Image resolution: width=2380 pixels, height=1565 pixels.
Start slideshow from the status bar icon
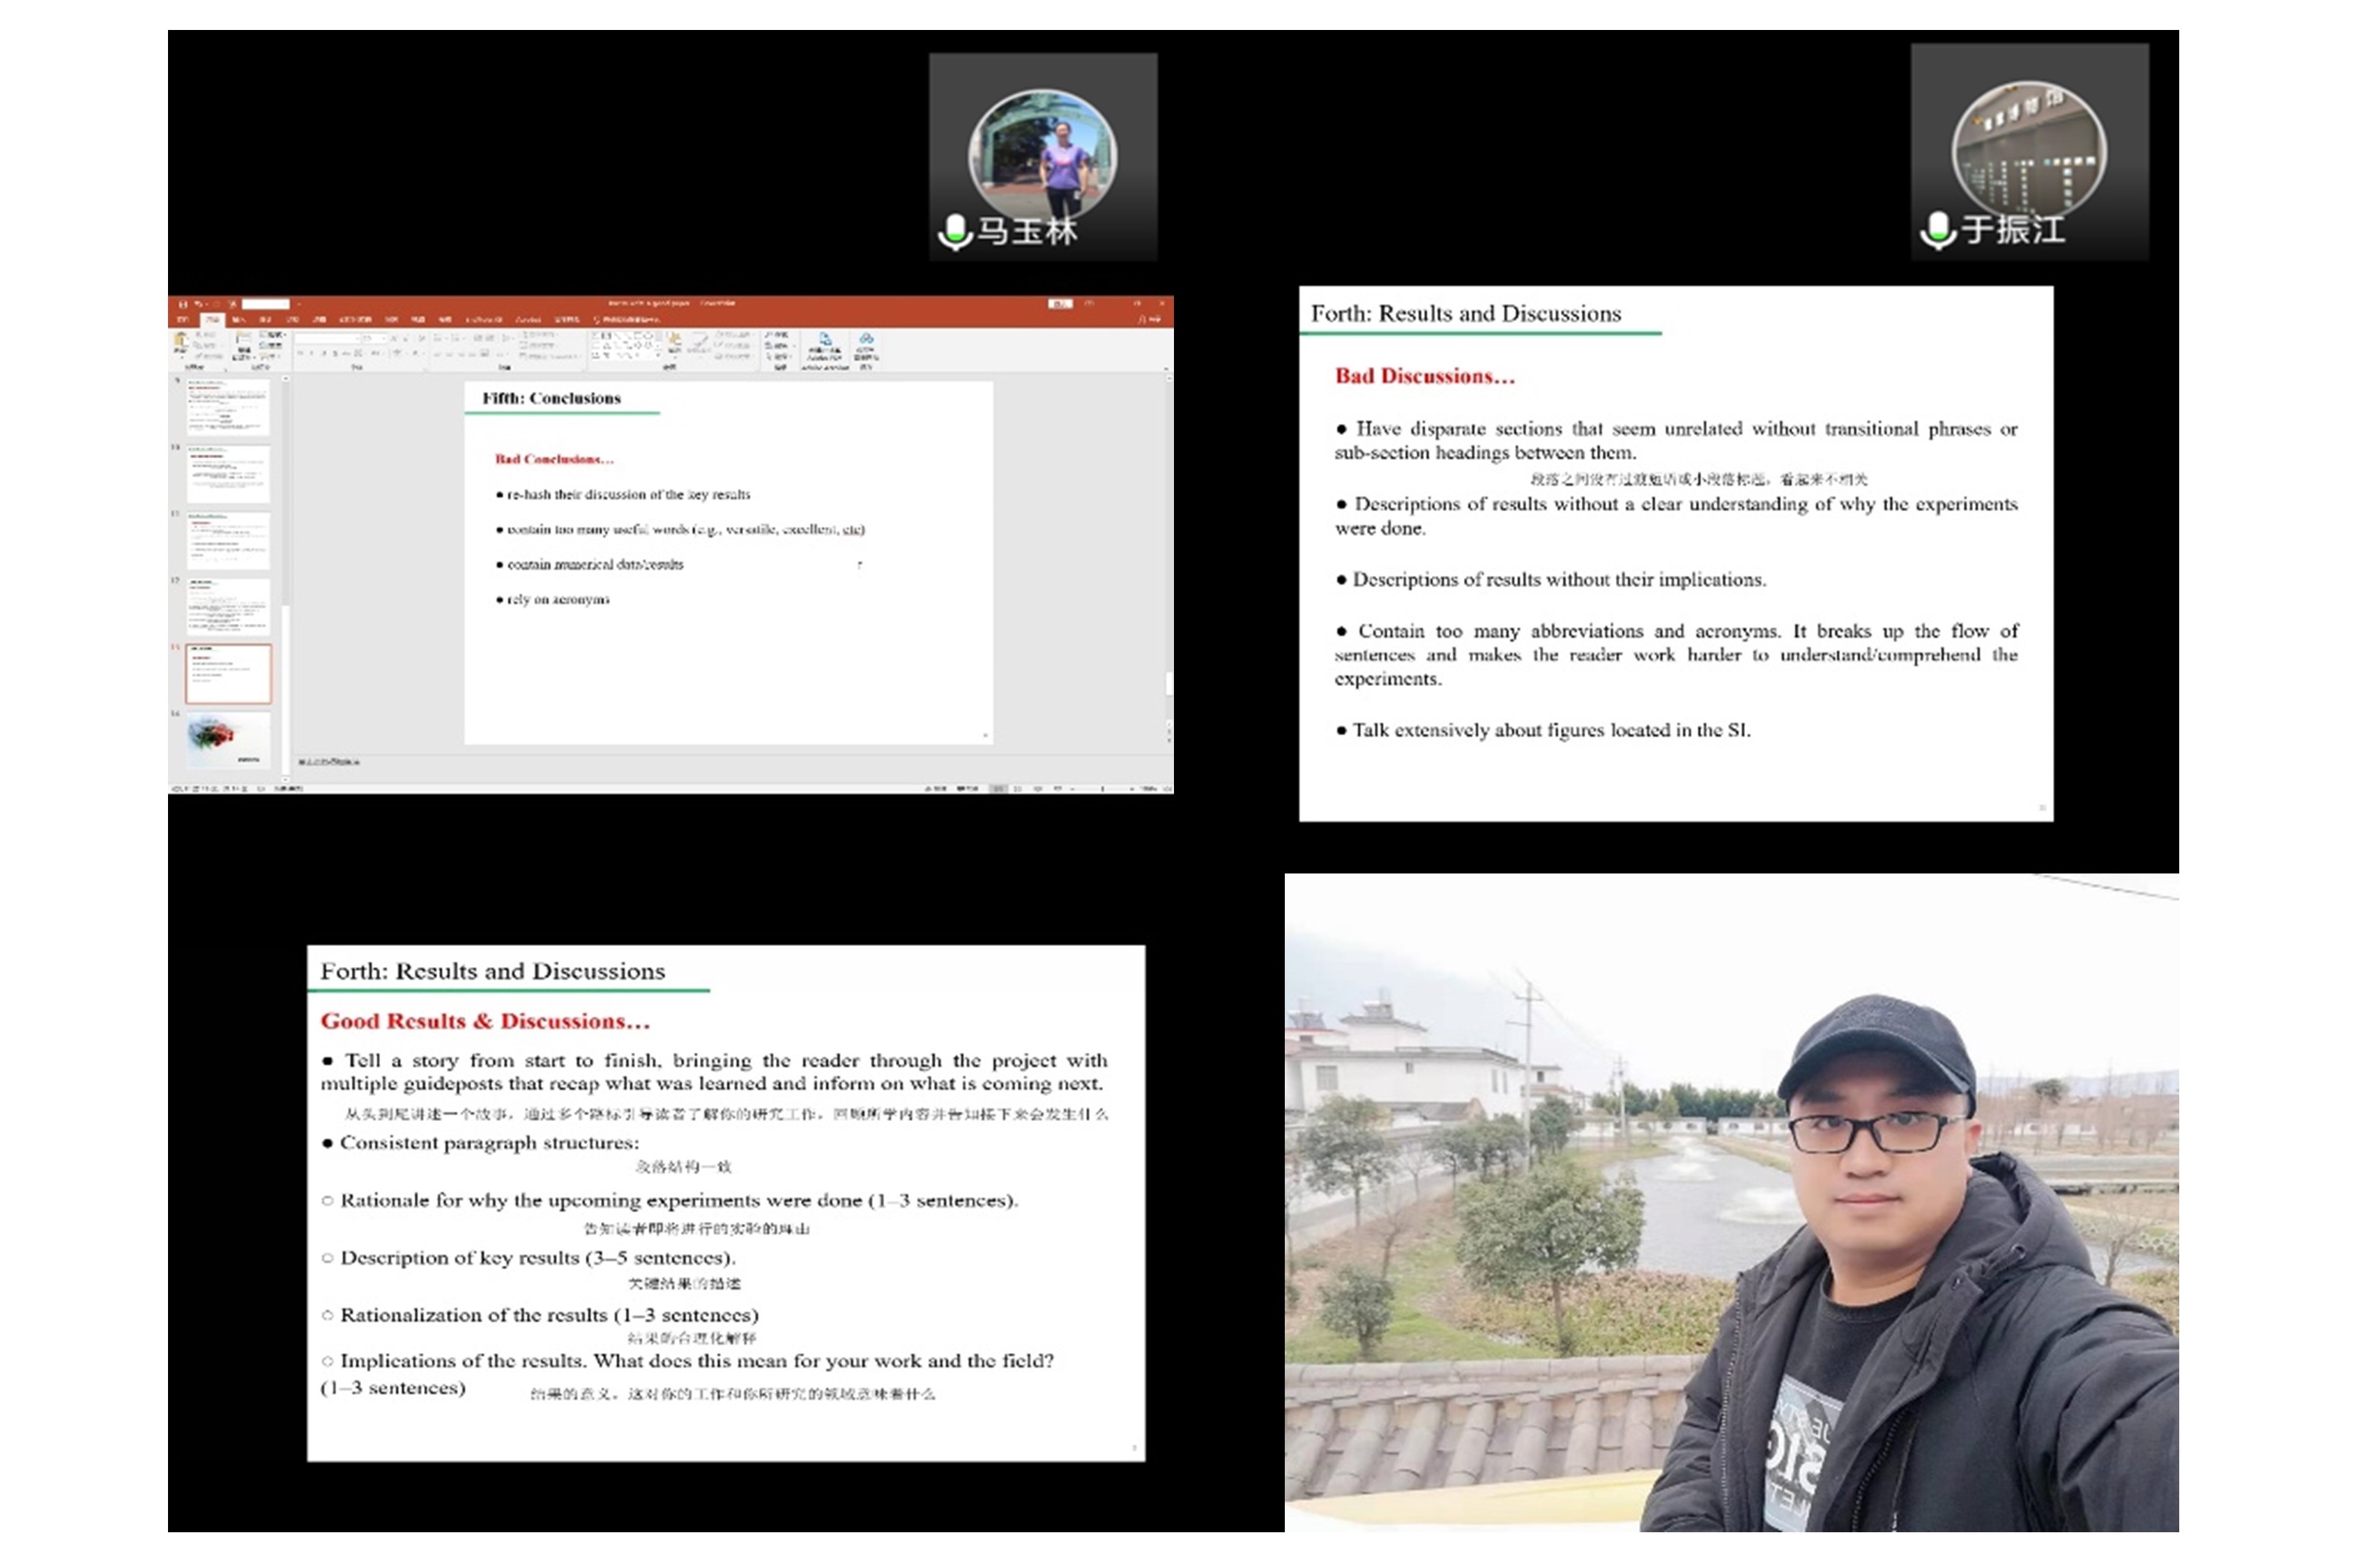click(x=1058, y=789)
